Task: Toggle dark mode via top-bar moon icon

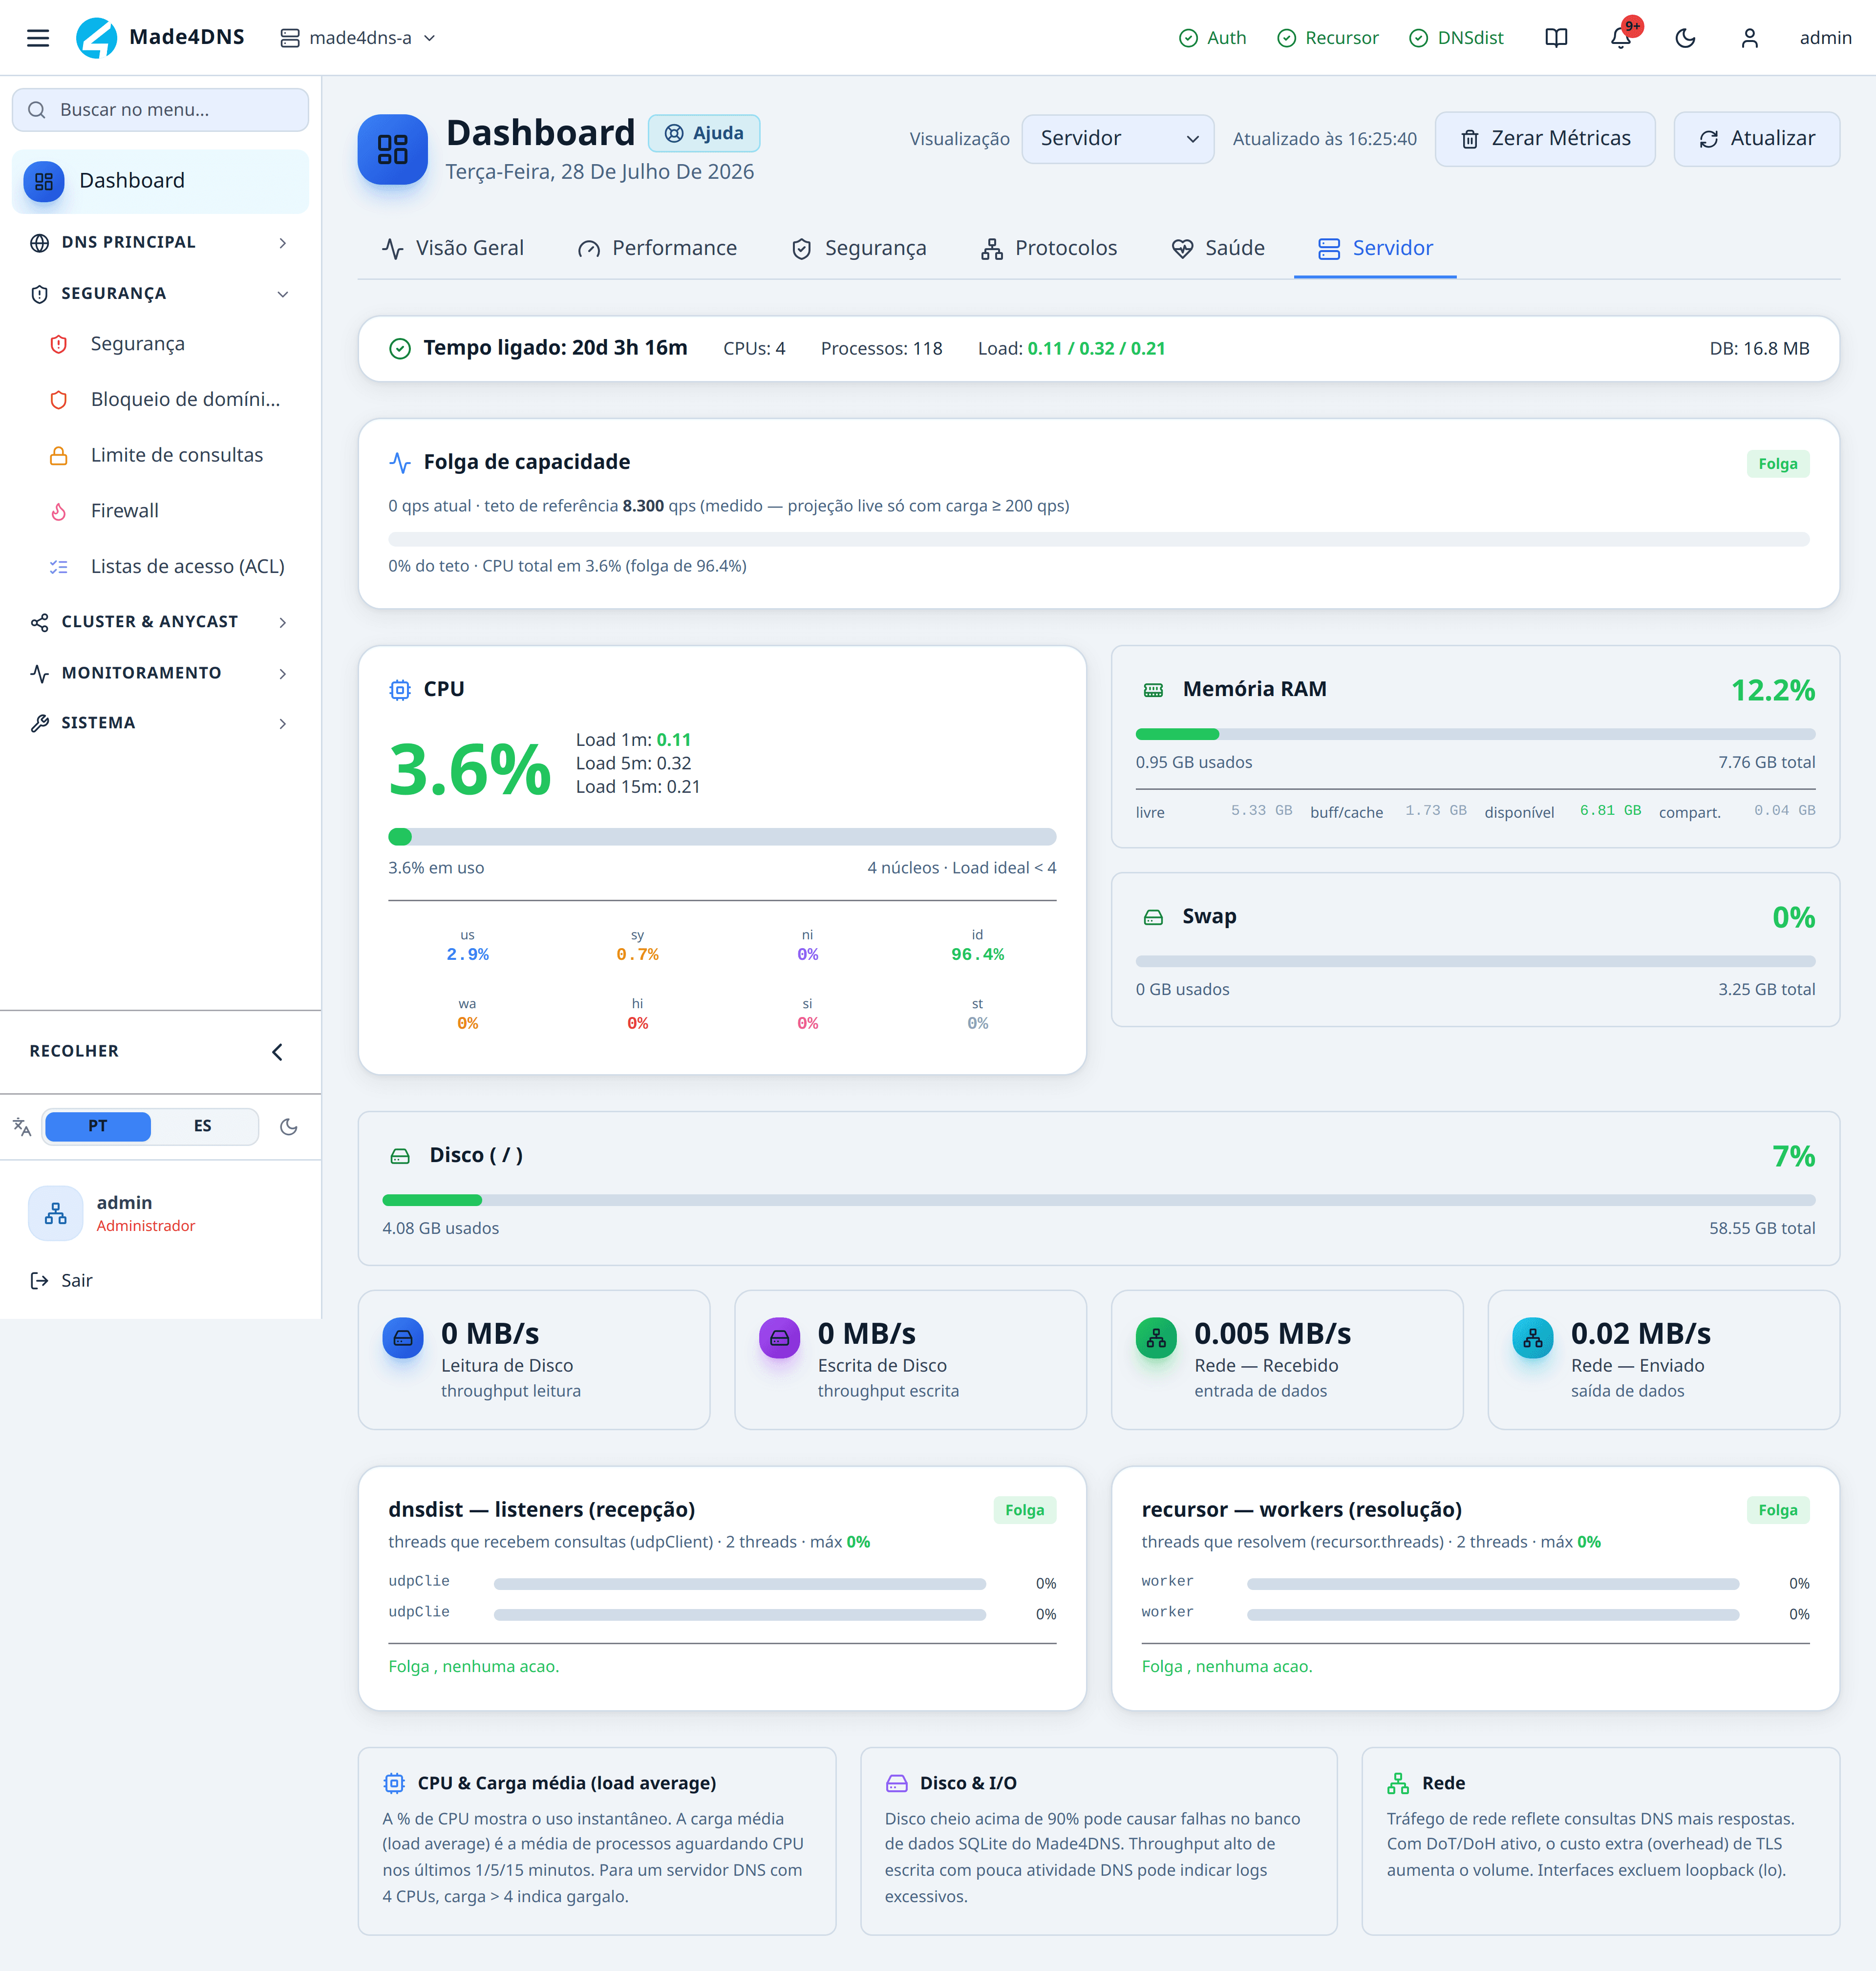Action: [1685, 38]
